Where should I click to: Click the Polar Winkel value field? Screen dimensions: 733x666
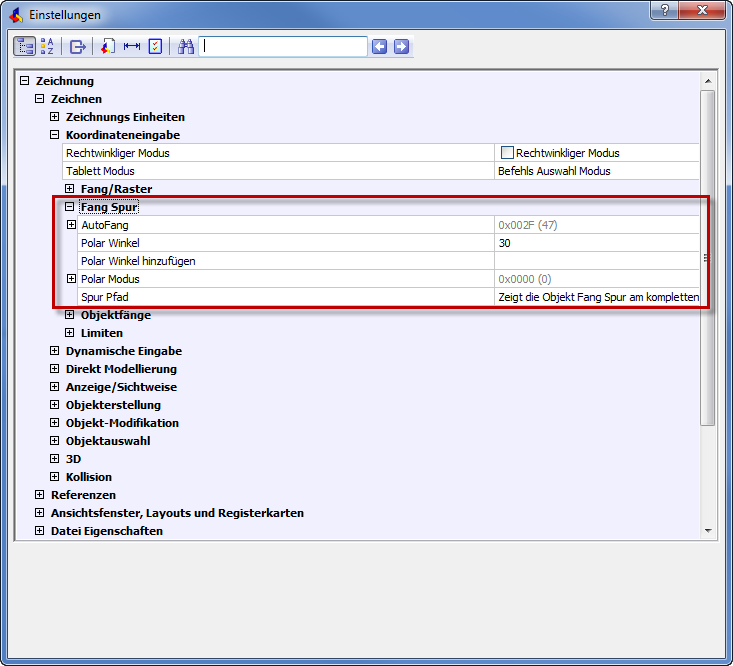point(596,243)
